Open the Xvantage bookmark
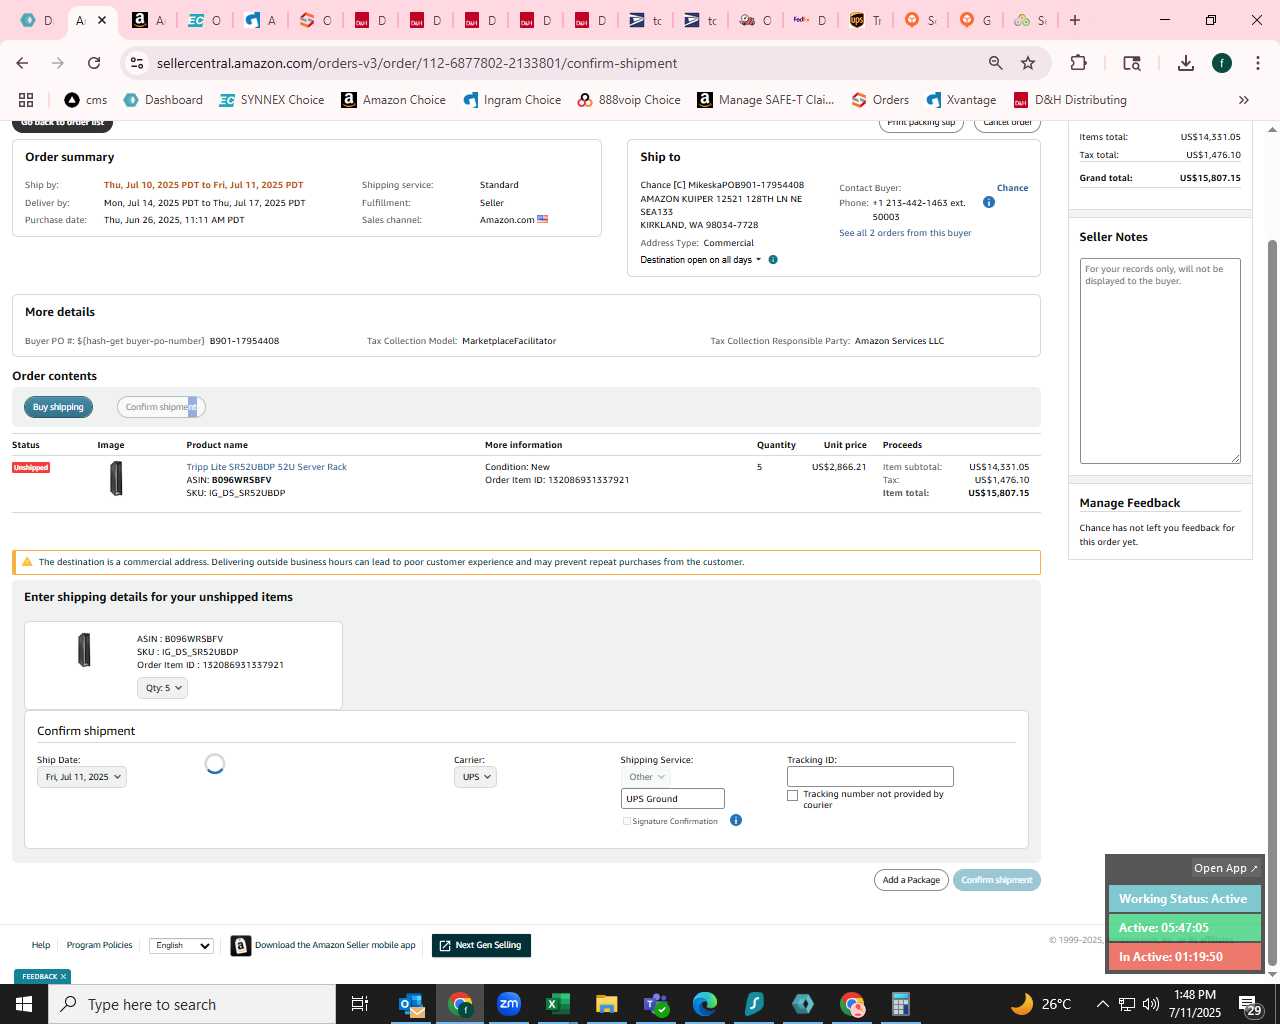The image size is (1280, 1024). pos(961,100)
